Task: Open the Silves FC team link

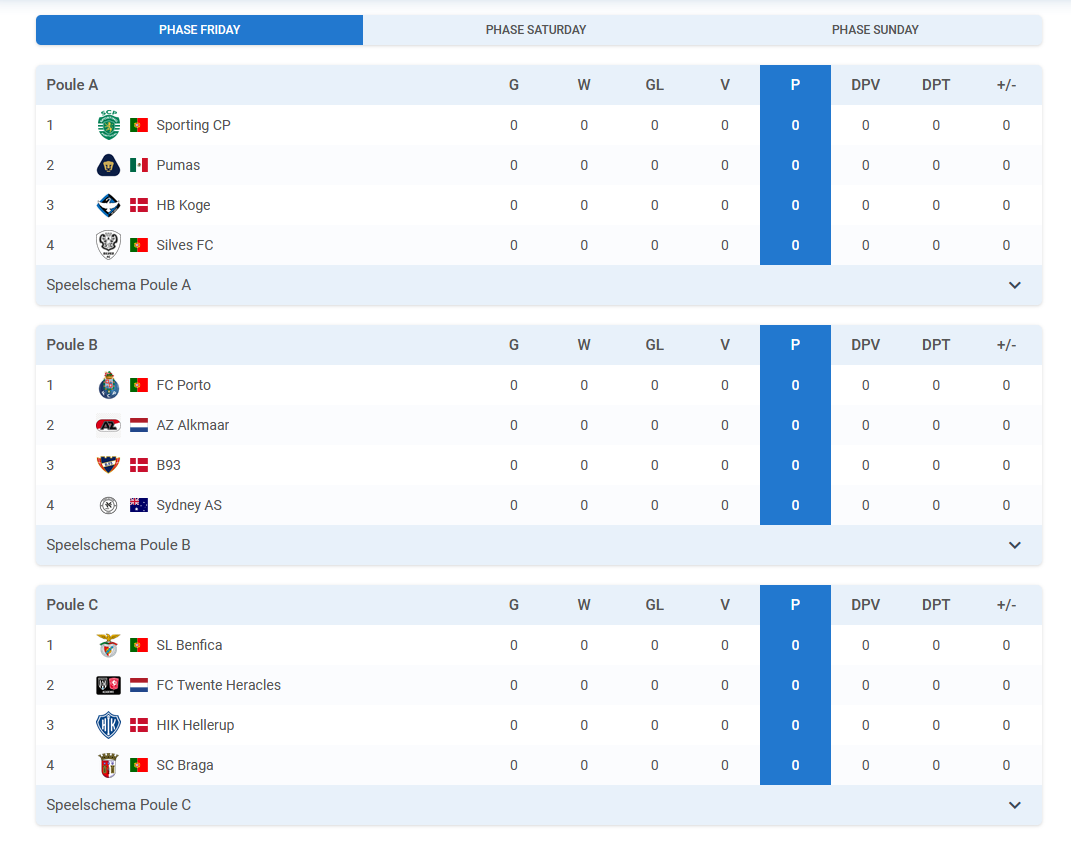Action: [x=184, y=245]
